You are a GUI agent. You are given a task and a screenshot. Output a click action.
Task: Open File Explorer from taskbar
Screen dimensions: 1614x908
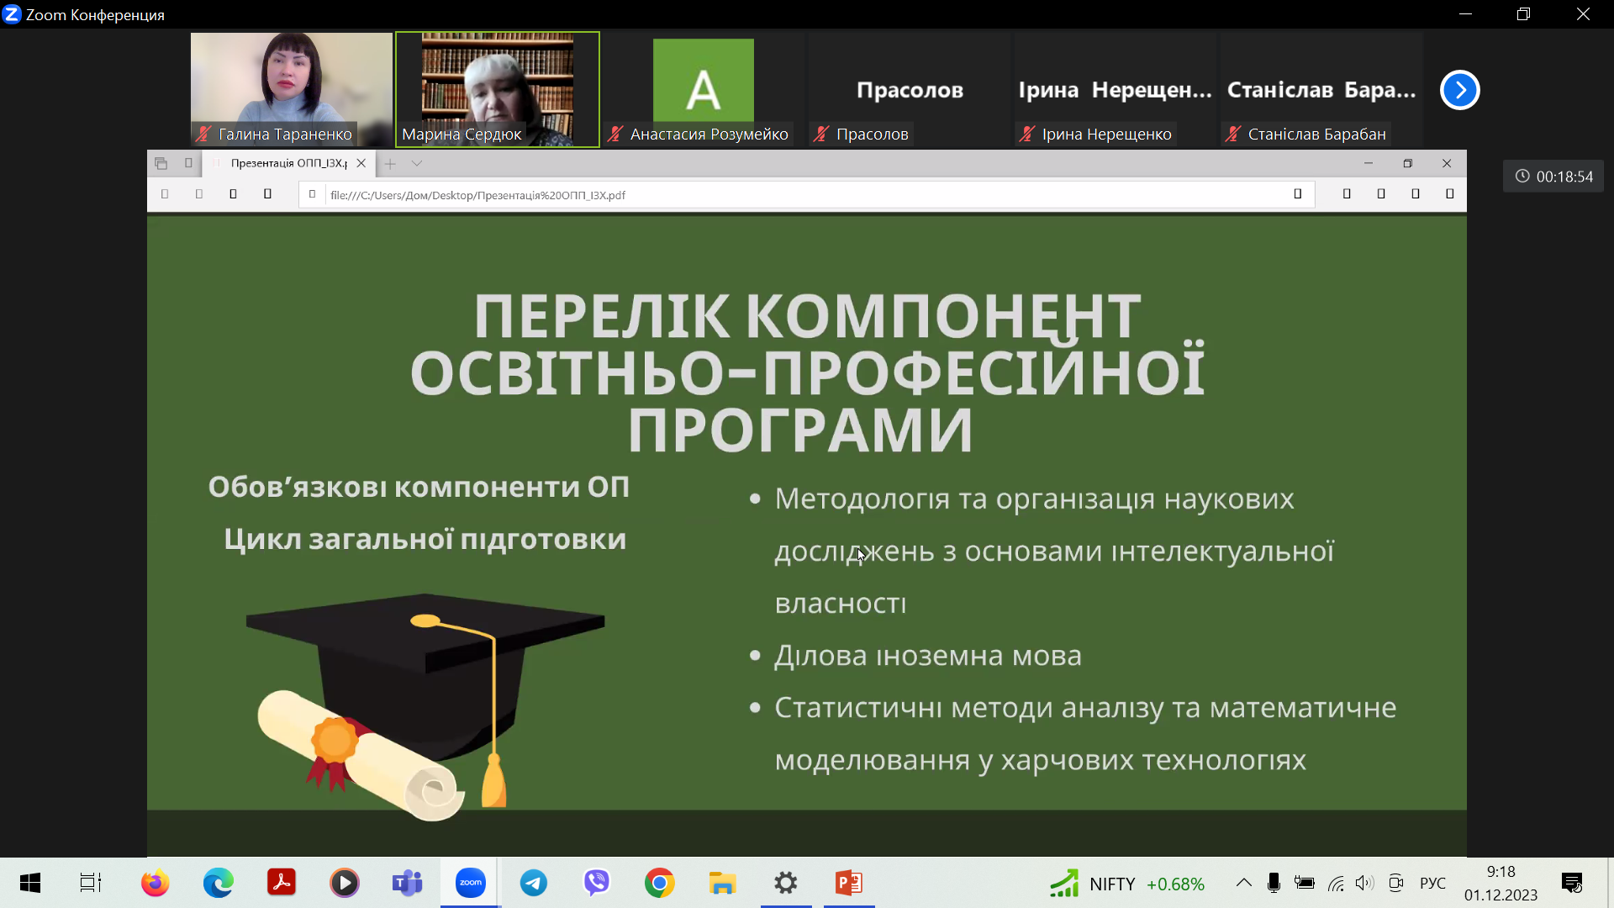tap(722, 883)
